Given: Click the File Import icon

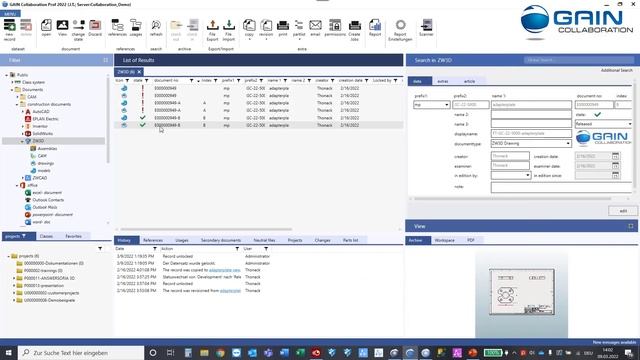Looking at the screenshot, I should coord(229,30).
